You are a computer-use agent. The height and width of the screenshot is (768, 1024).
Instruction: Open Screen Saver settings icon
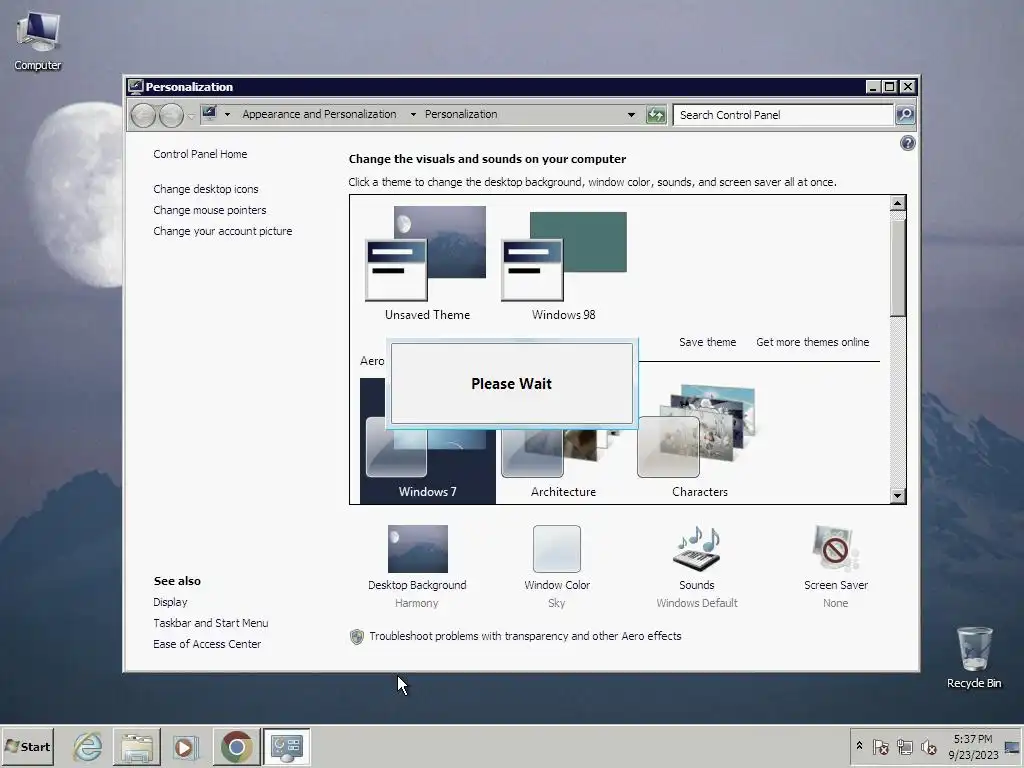point(835,549)
